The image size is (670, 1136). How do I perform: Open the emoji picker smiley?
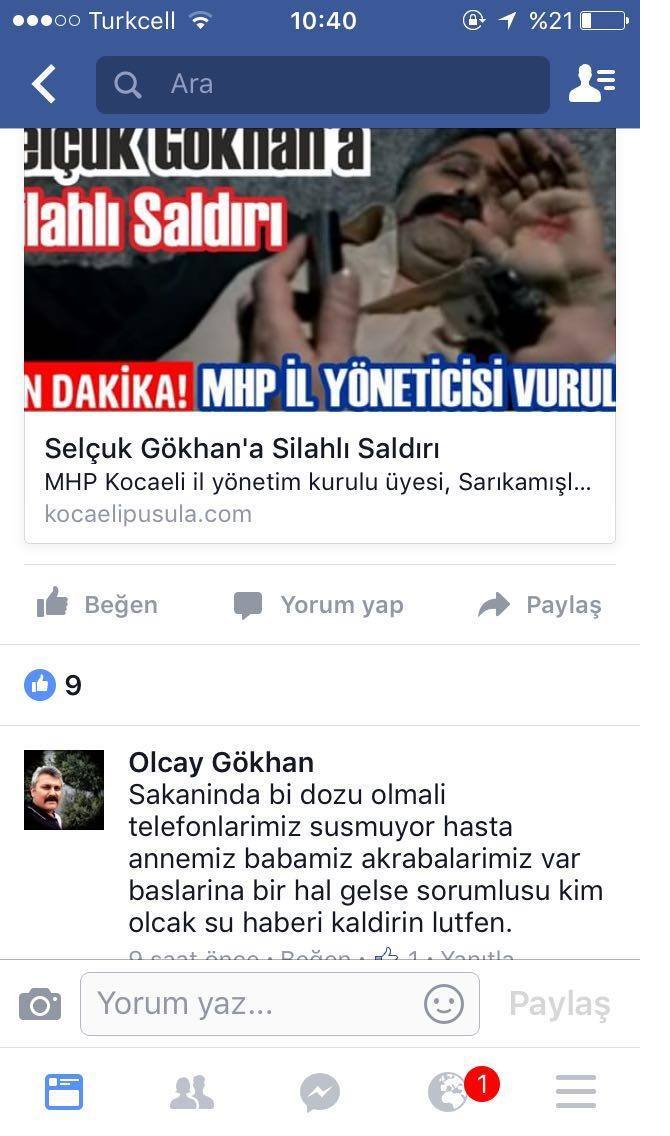443,1004
